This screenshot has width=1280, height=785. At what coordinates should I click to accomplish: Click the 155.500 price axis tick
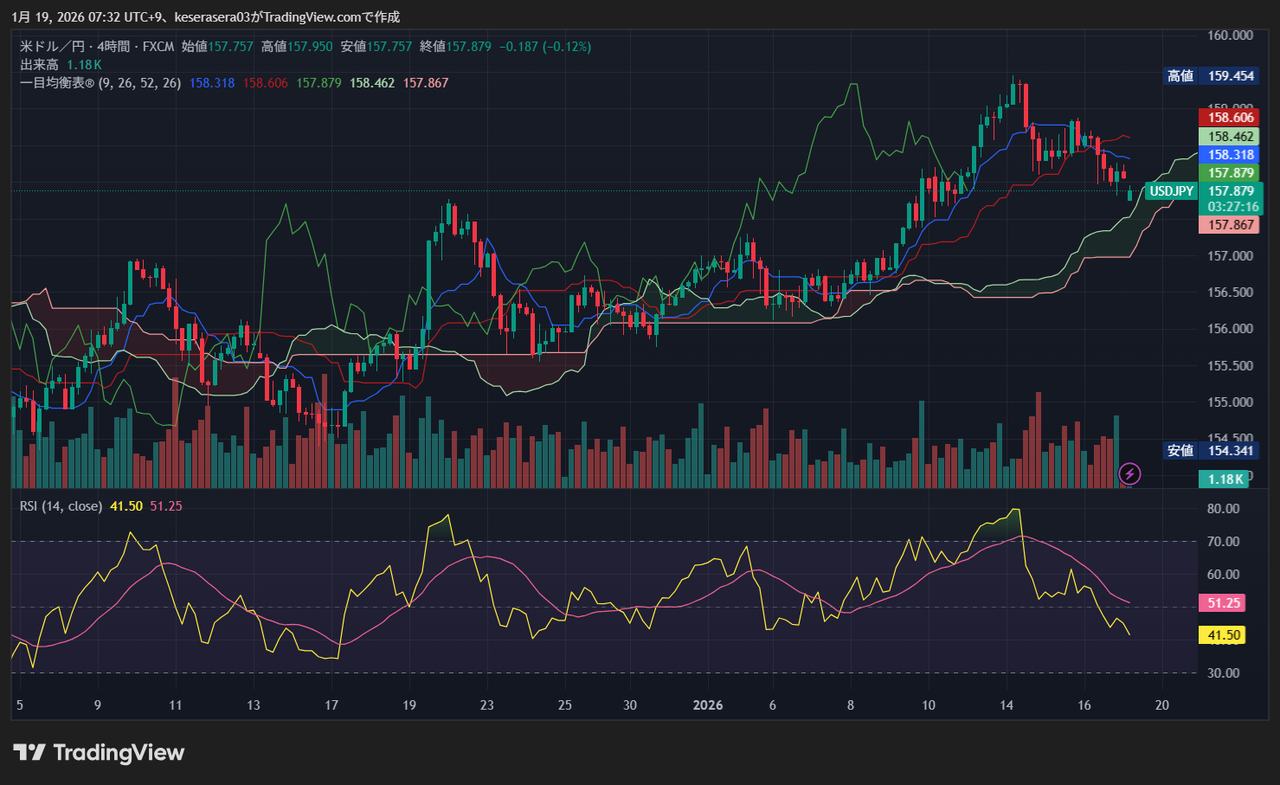click(1230, 366)
